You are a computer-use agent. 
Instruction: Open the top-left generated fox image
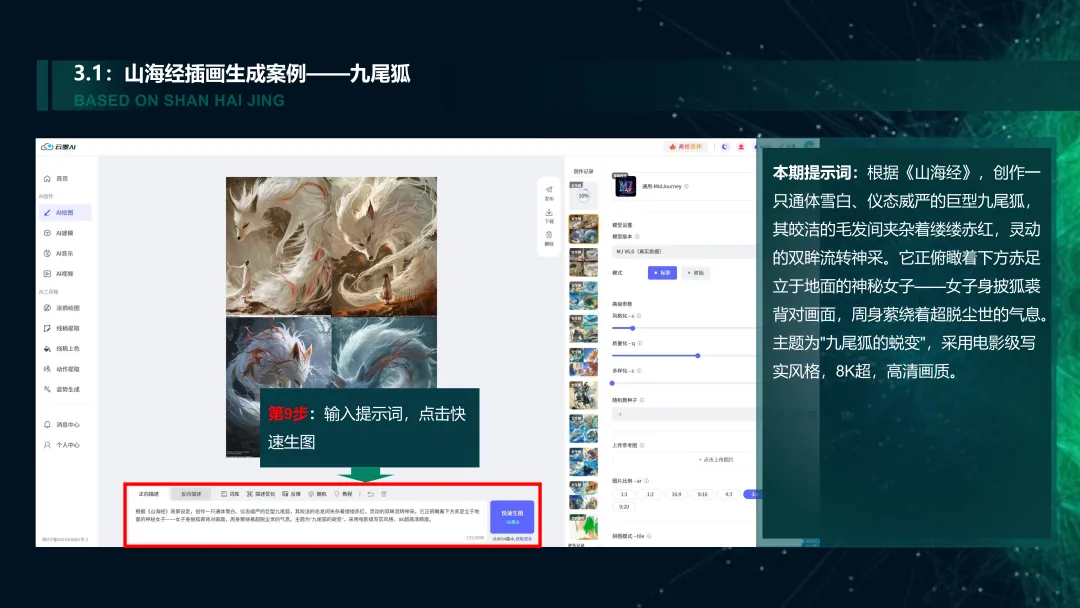[278, 246]
